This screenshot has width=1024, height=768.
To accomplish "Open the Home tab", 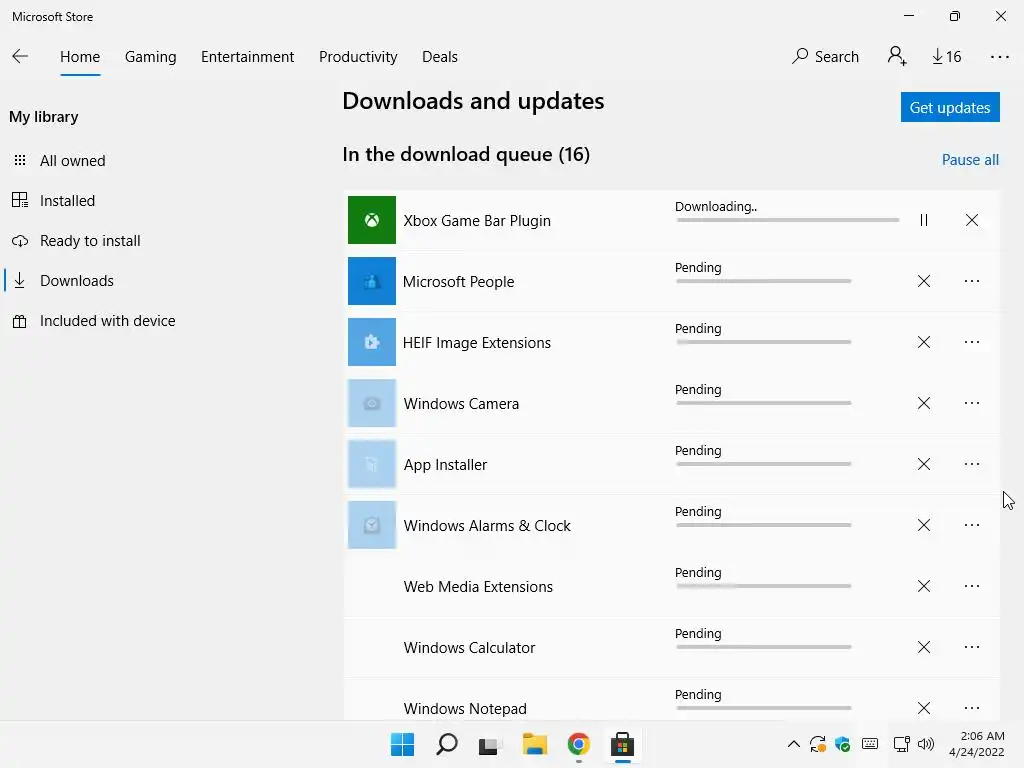I will click(x=80, y=57).
